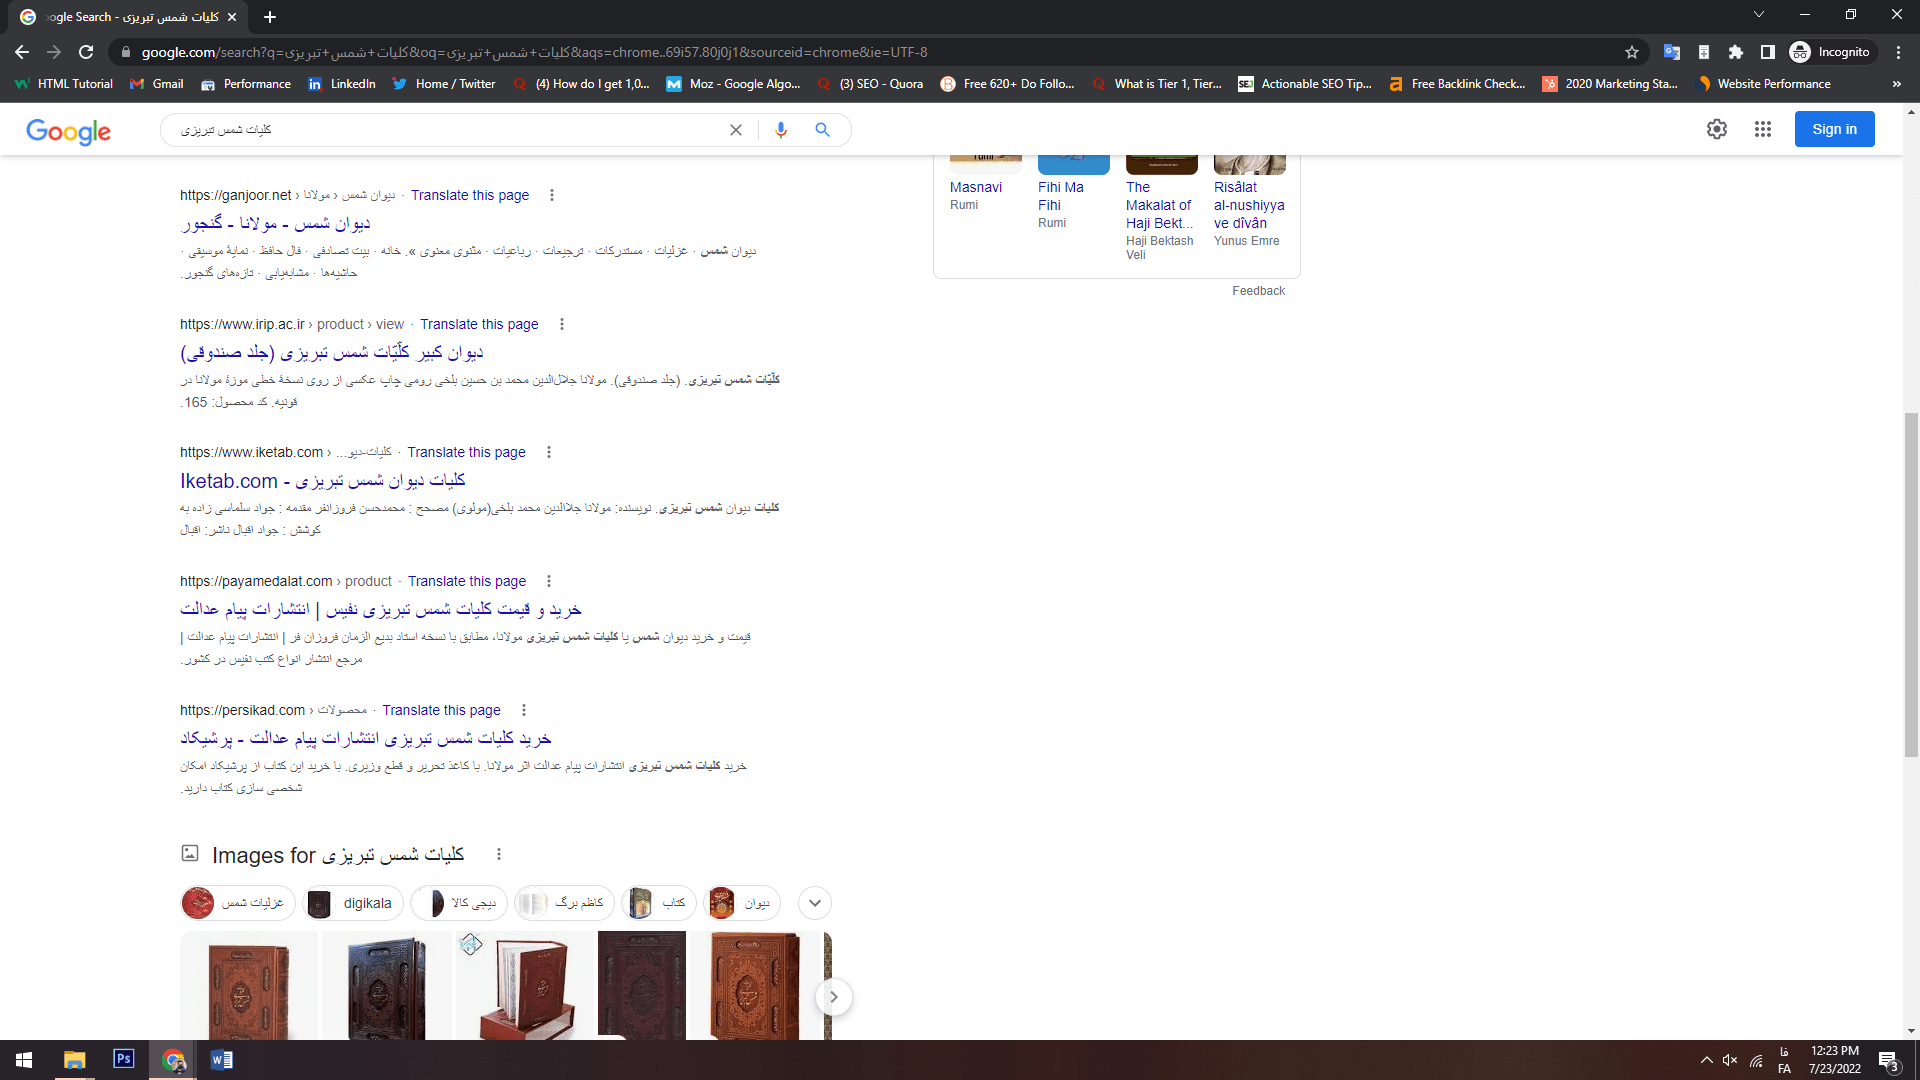Go back to the previous page
The width and height of the screenshot is (1920, 1080).
point(22,52)
